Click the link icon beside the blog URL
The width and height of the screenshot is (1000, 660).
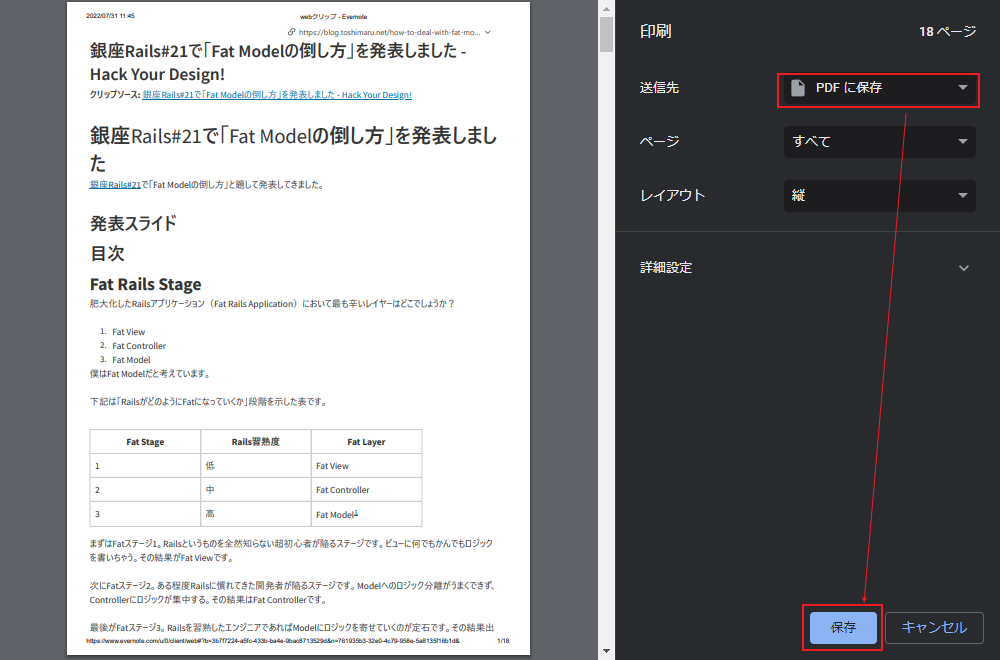[x=291, y=32]
